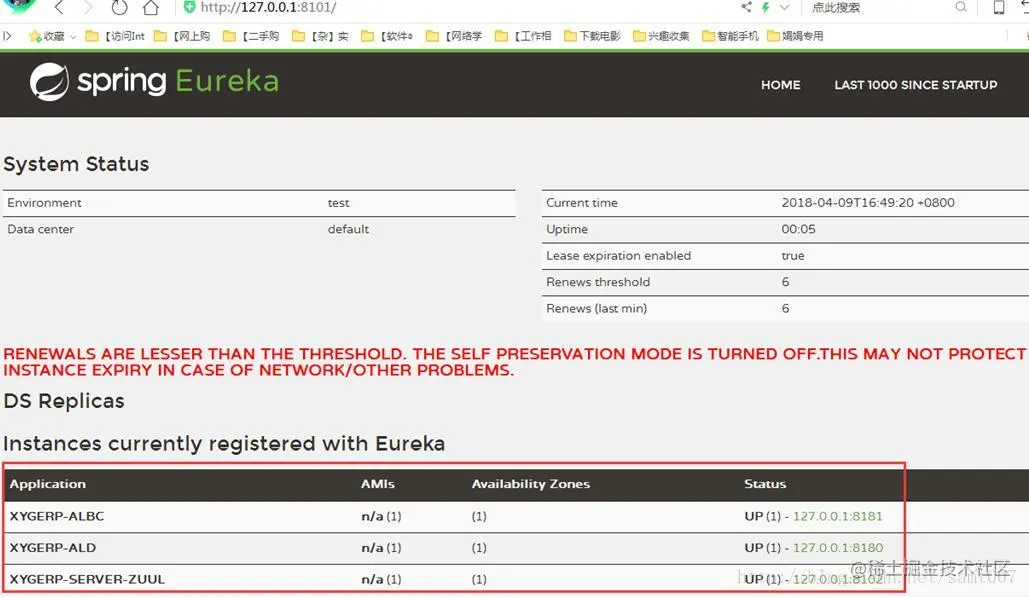This screenshot has width=1029, height=597.
Task: Click the Instances currently registered with Eureka heading
Action: (224, 443)
